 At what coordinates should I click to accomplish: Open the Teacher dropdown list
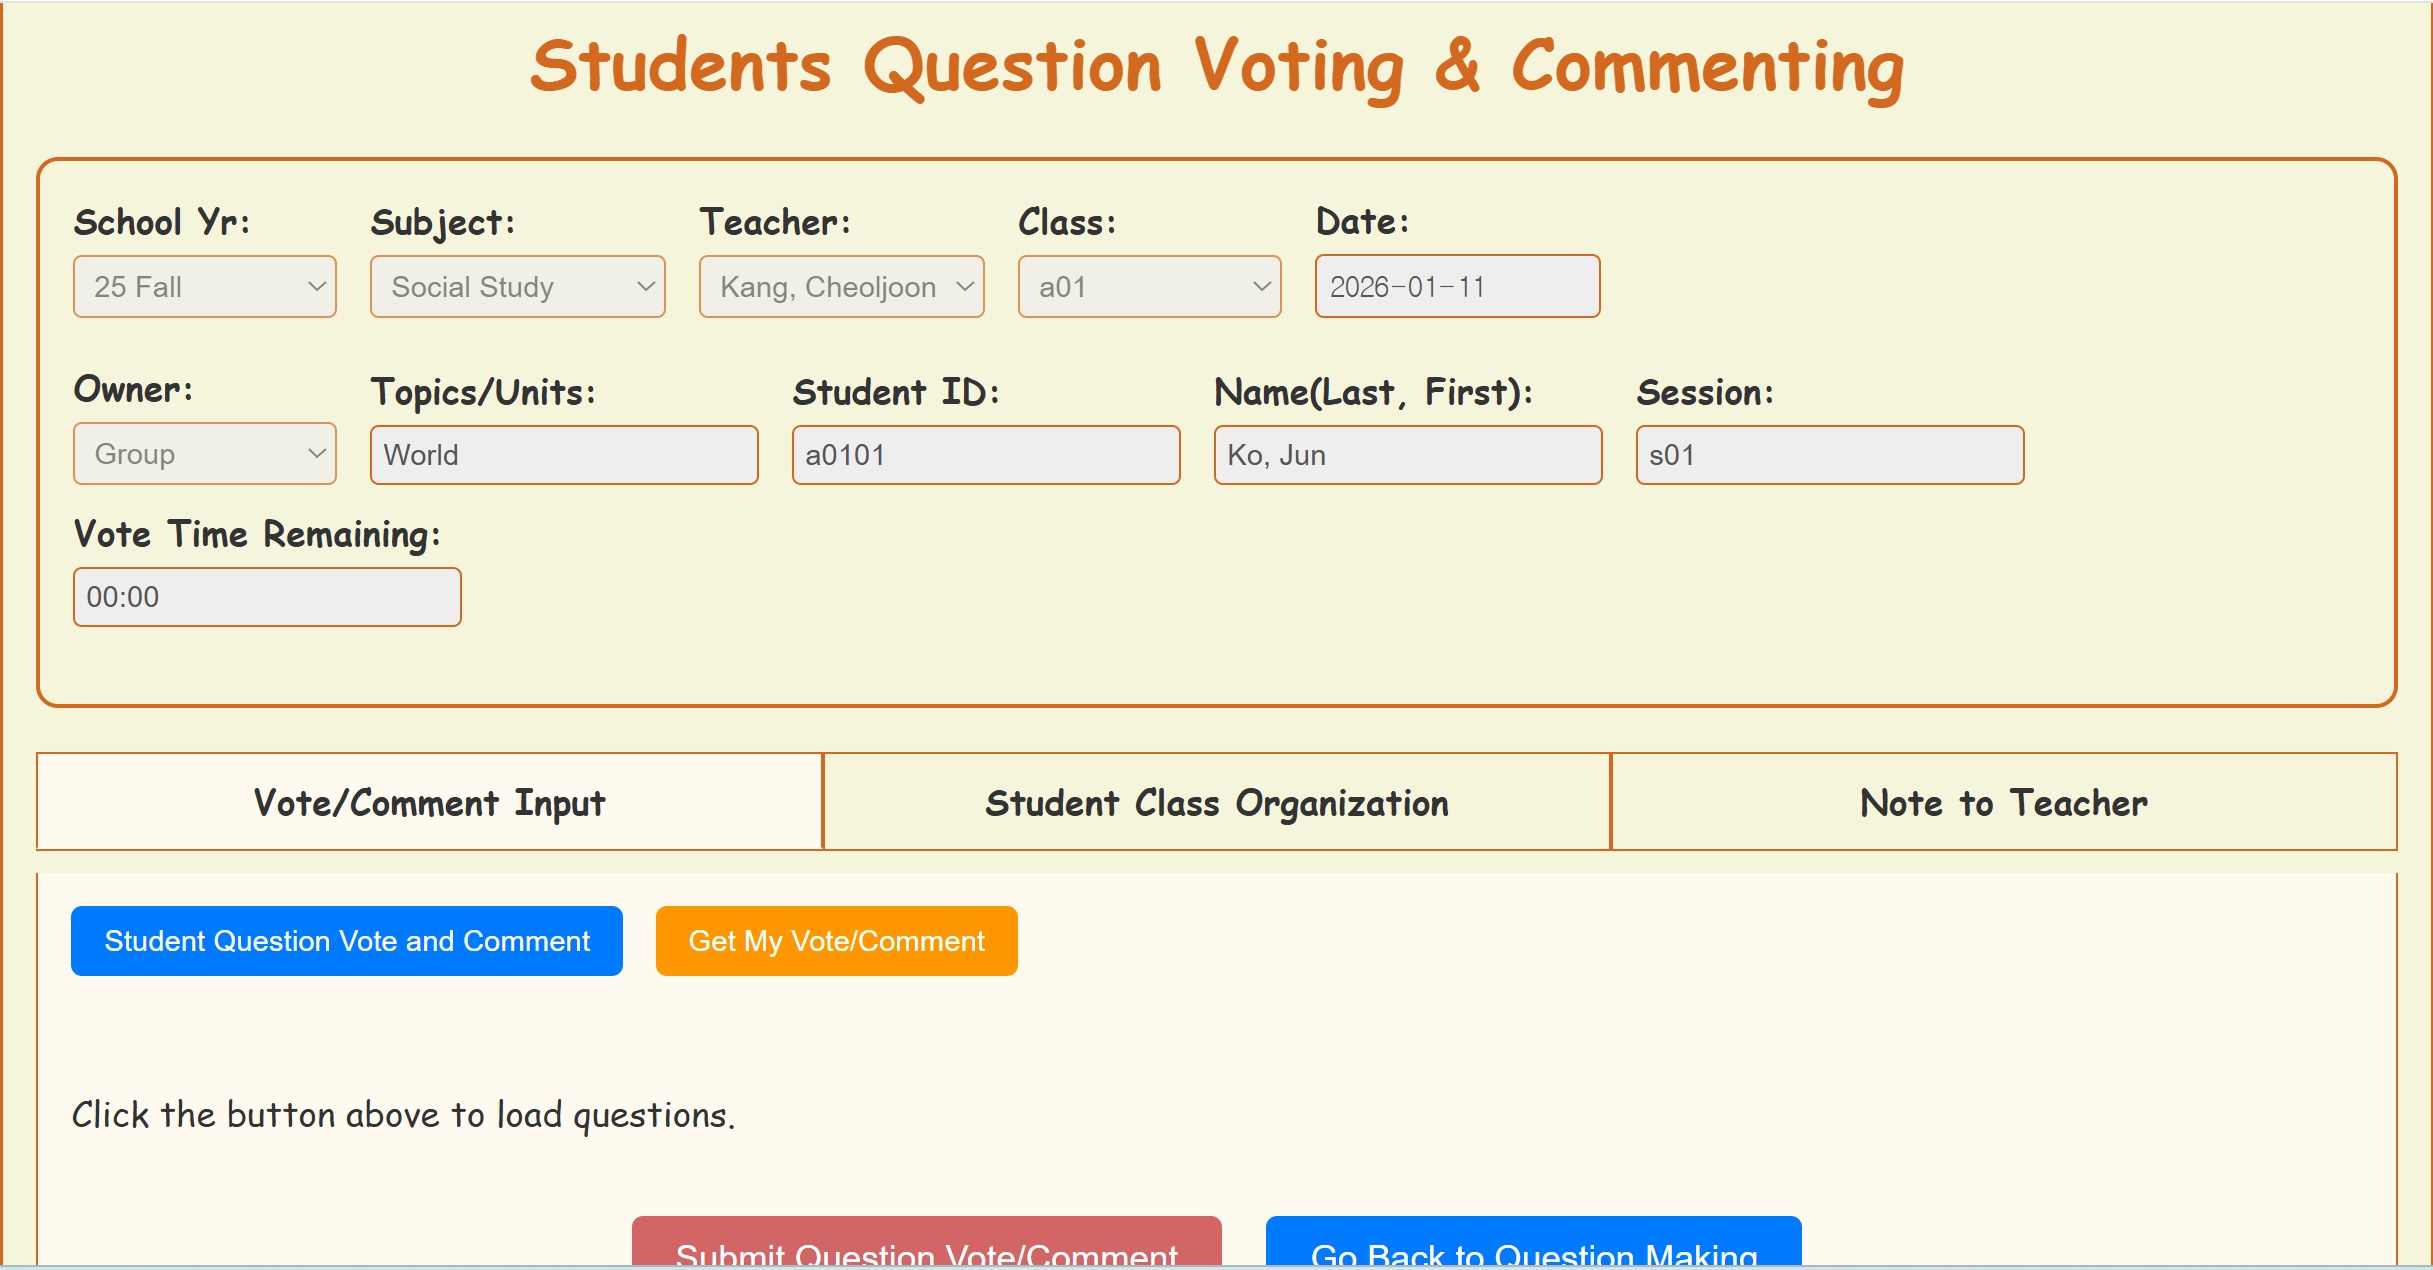[841, 287]
